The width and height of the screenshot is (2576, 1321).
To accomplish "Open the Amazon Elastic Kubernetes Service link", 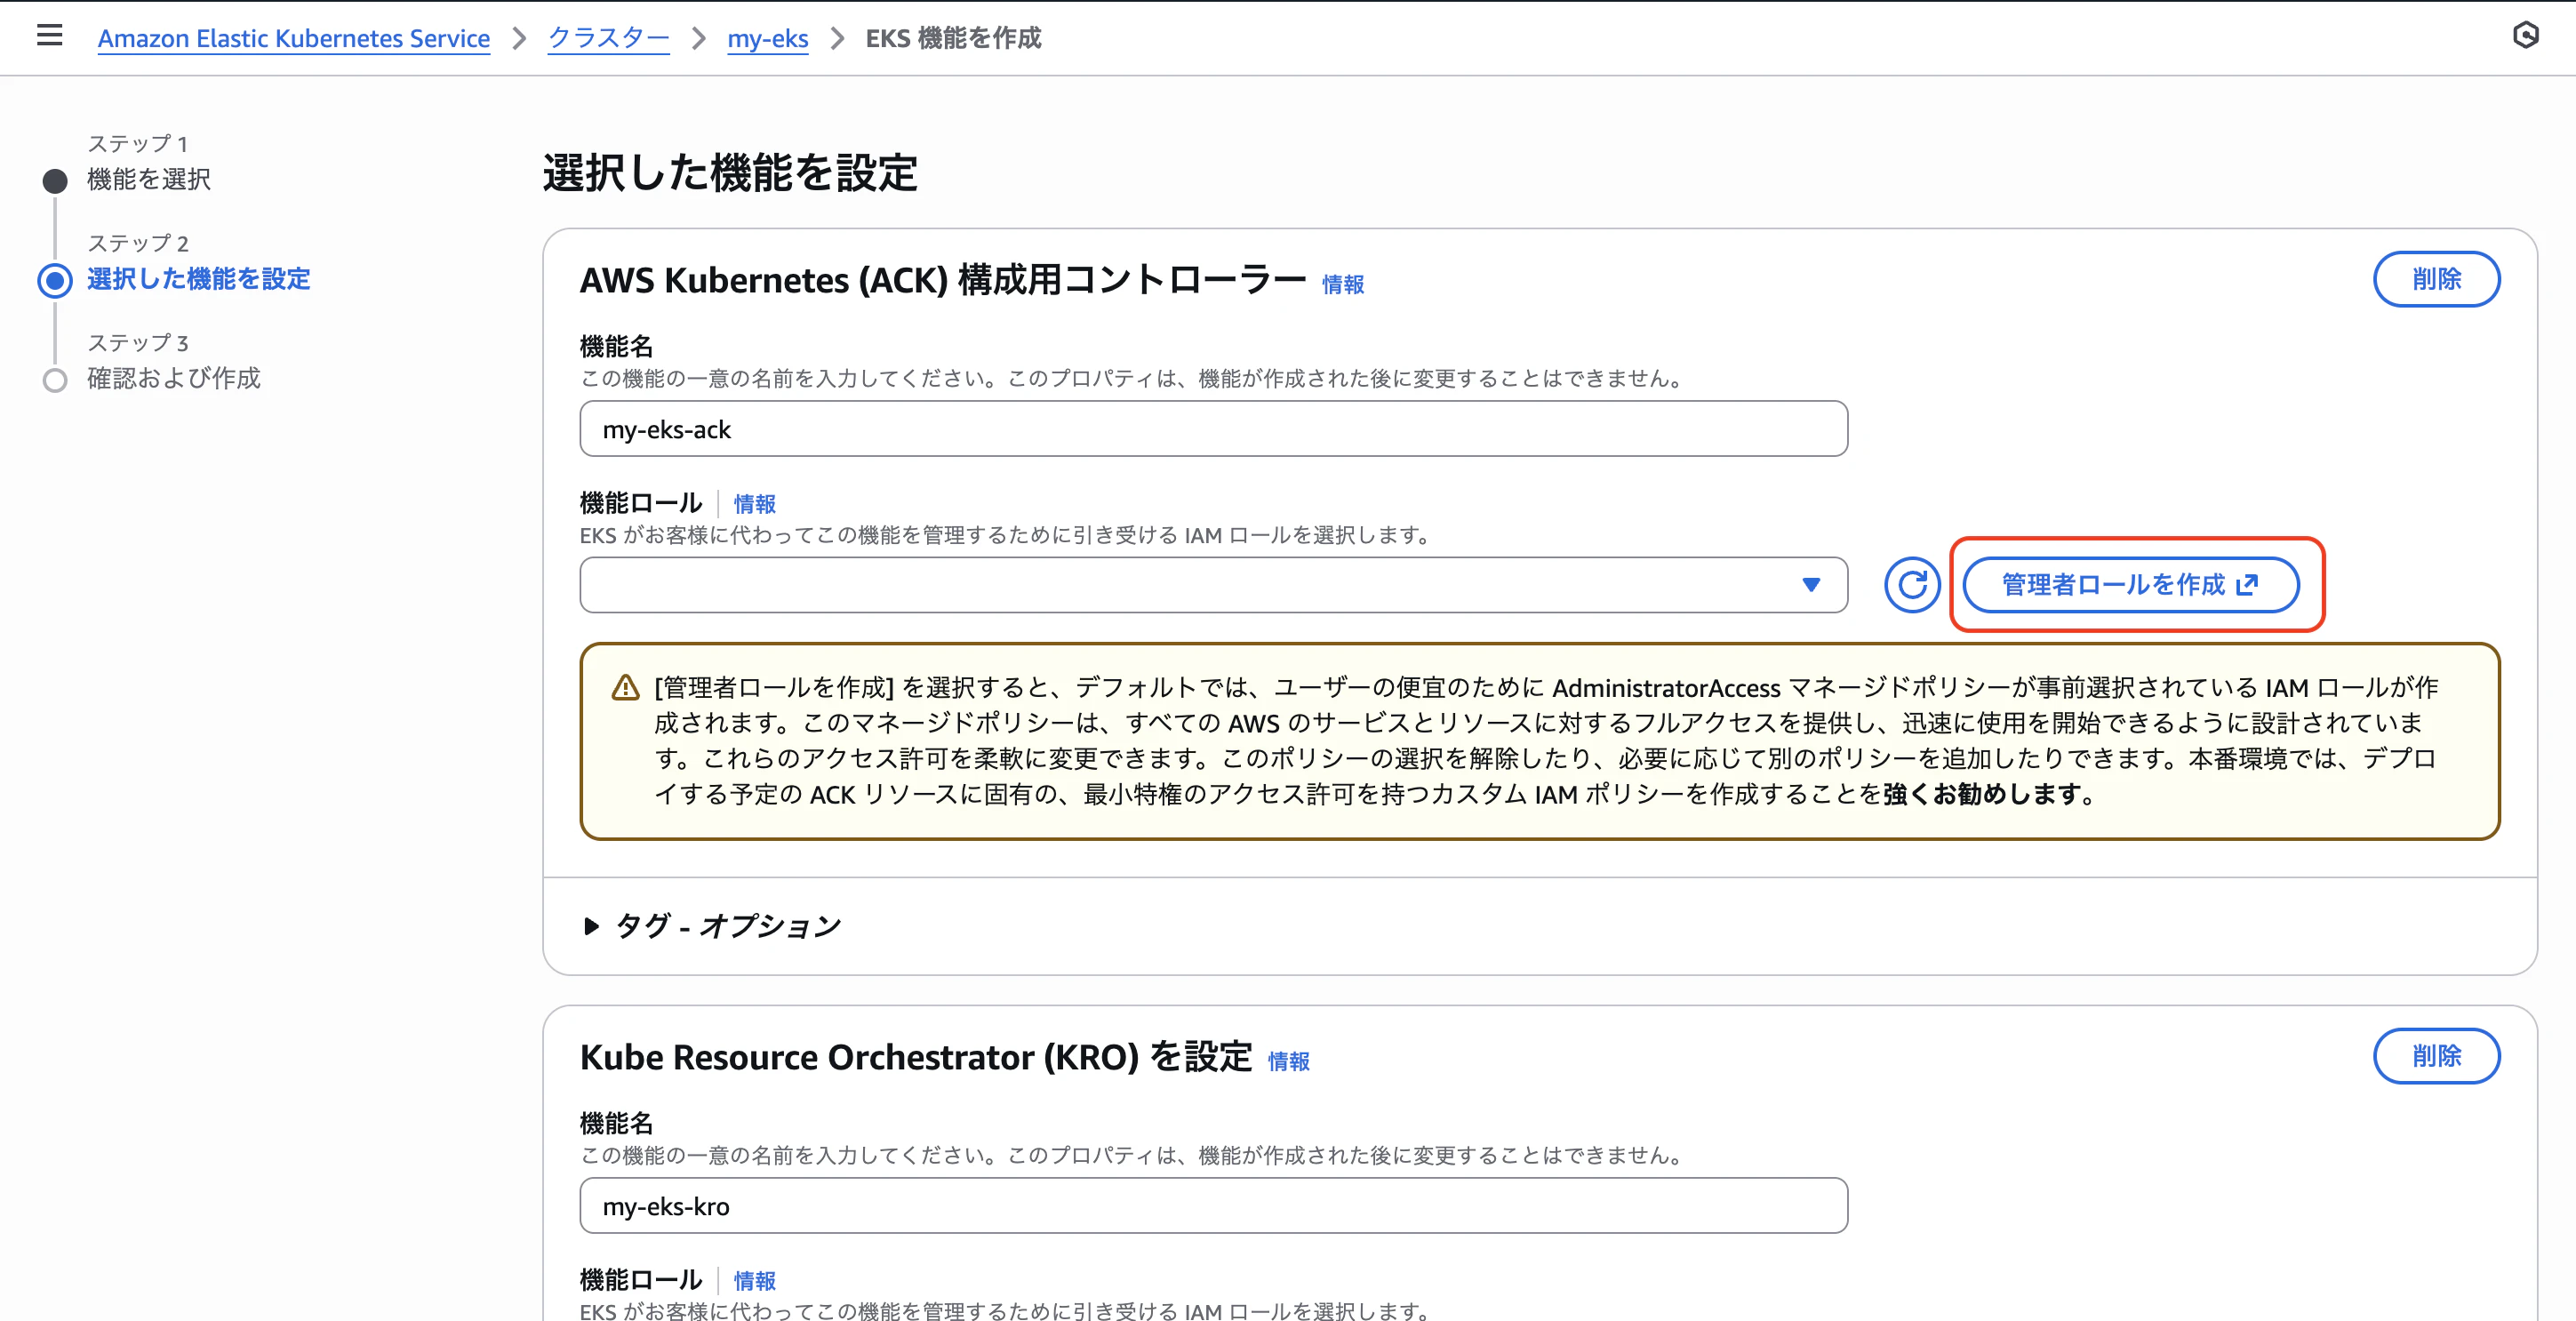I will tap(293, 38).
